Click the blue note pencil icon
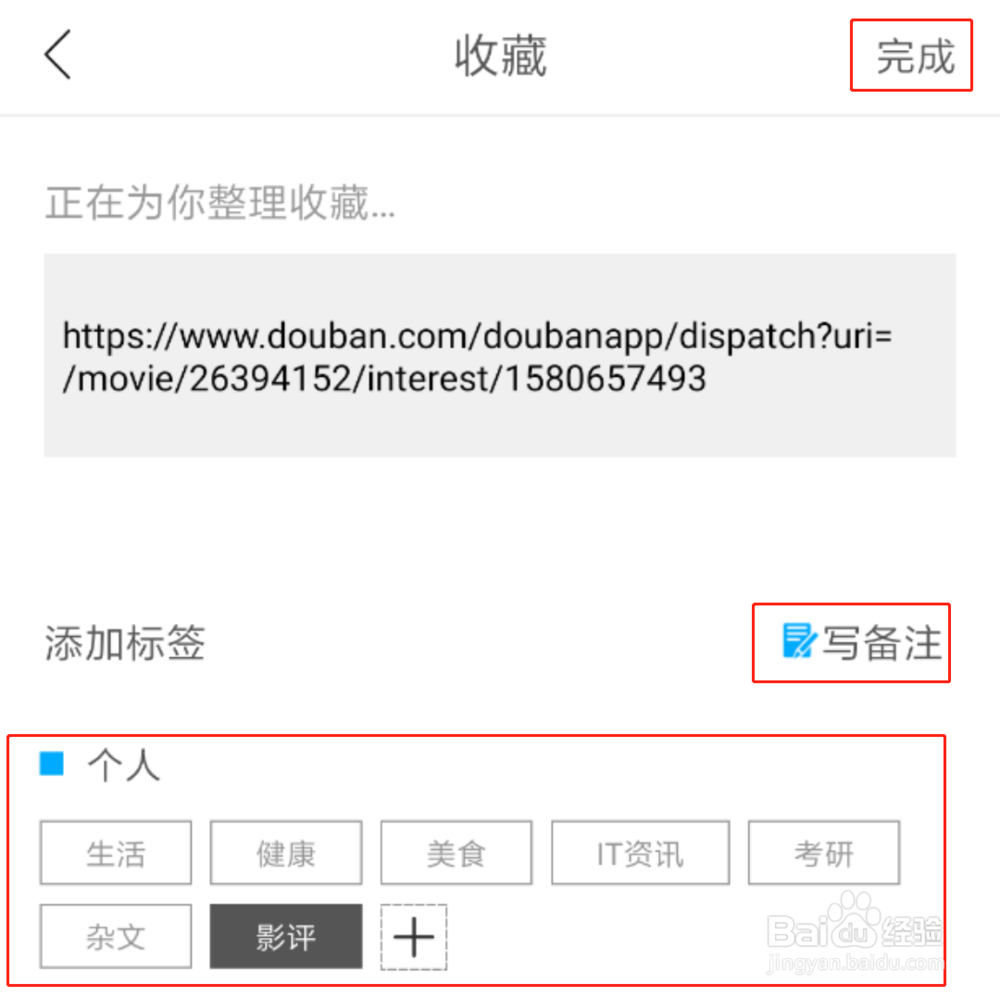The height and width of the screenshot is (997, 1000). (799, 641)
